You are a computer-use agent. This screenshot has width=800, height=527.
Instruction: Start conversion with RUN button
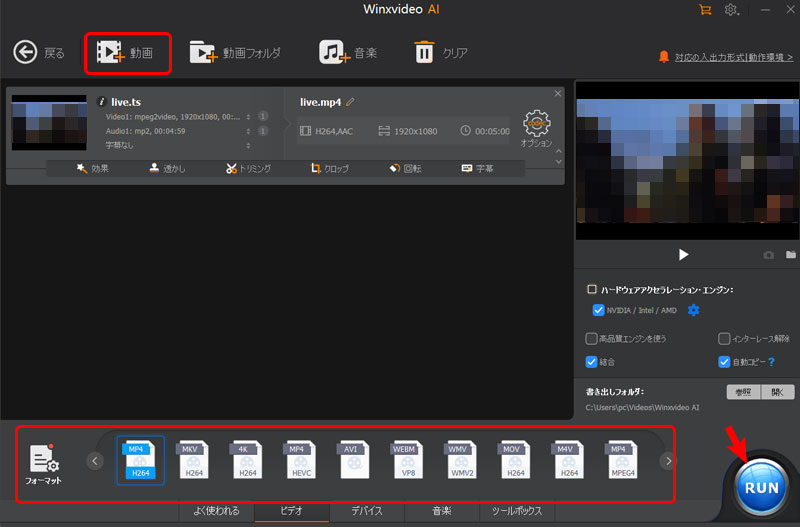pos(761,487)
